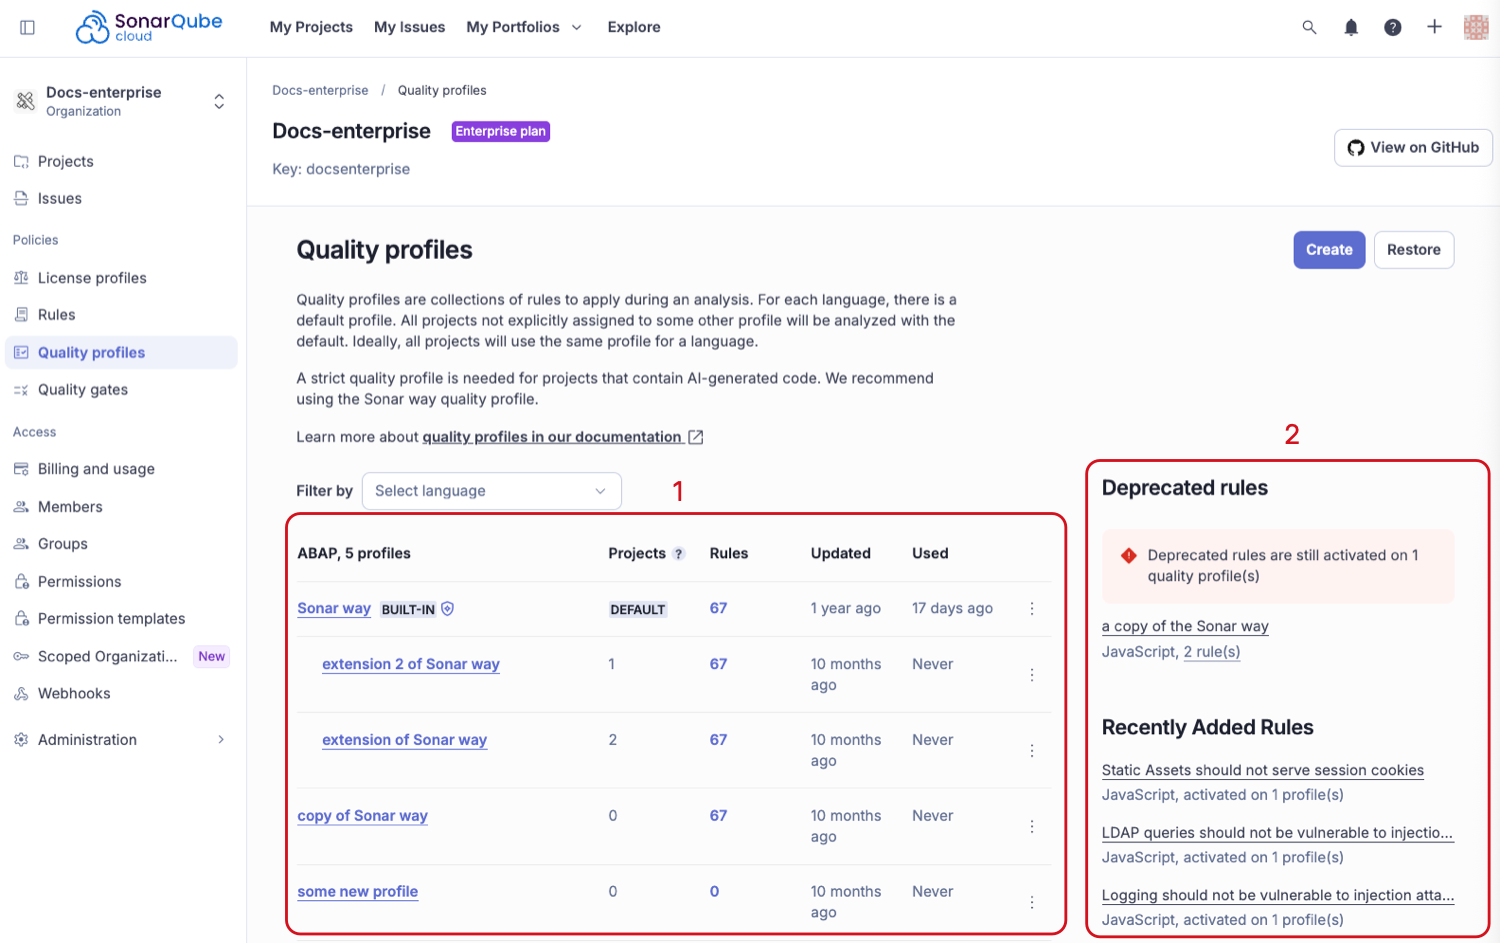Click the plus icon to add something new
The width and height of the screenshot is (1500, 943).
pyautogui.click(x=1435, y=27)
